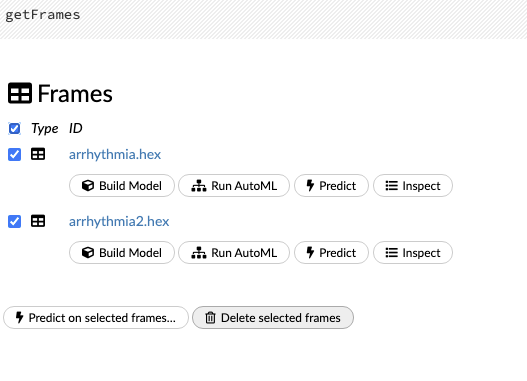Click the lightning icon in Predict on selected frames
527x381 pixels.
pyautogui.click(x=19, y=318)
